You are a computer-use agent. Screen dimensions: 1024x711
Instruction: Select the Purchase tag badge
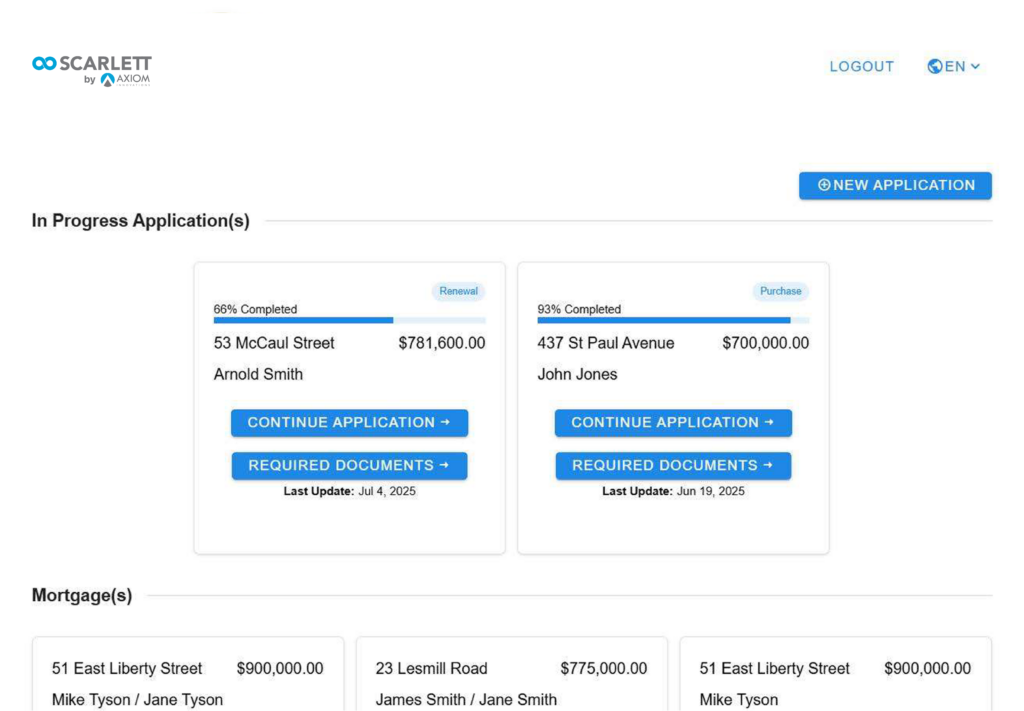point(780,291)
